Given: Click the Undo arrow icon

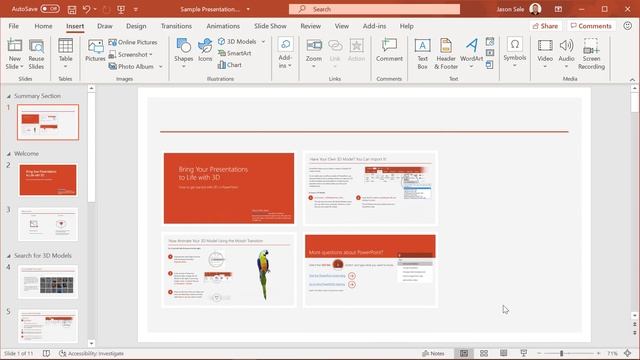Looking at the screenshot, I should click(x=86, y=9).
